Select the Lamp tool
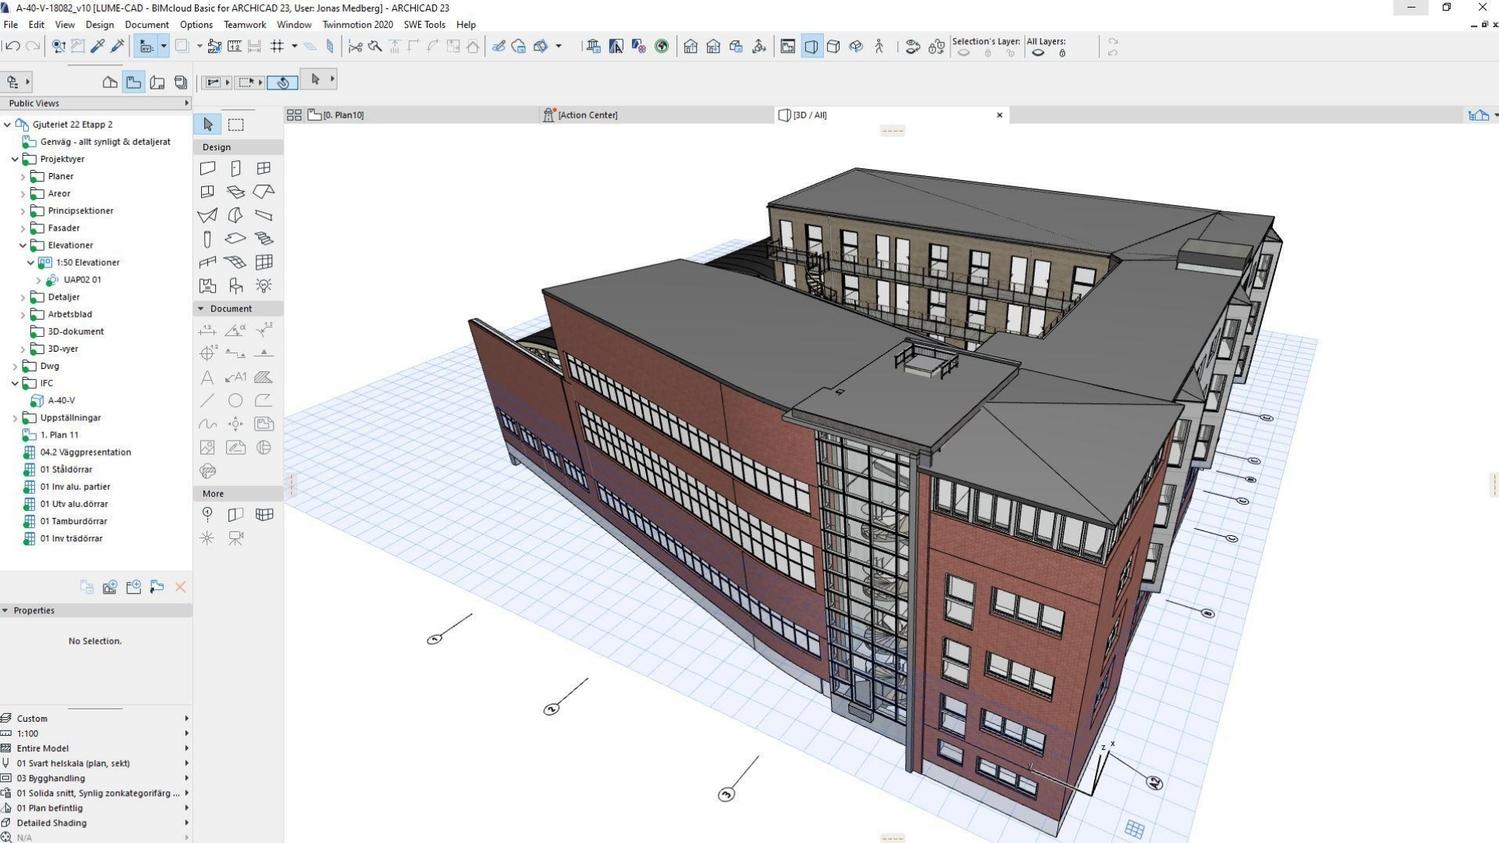The image size is (1499, 843). [264, 286]
